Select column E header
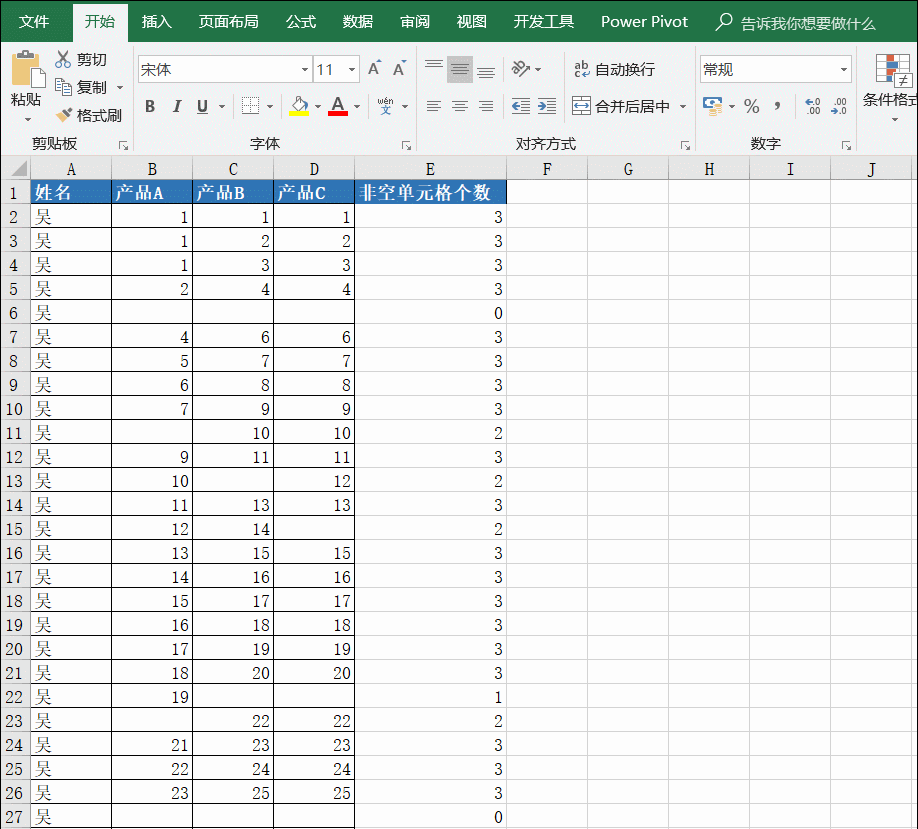The height and width of the screenshot is (829, 918). click(430, 169)
